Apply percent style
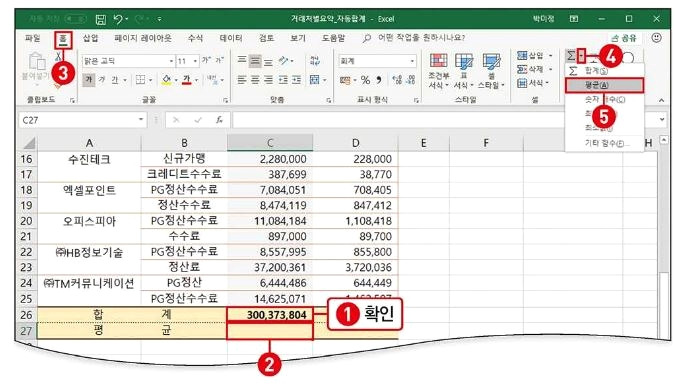675x385 pixels. (365, 80)
